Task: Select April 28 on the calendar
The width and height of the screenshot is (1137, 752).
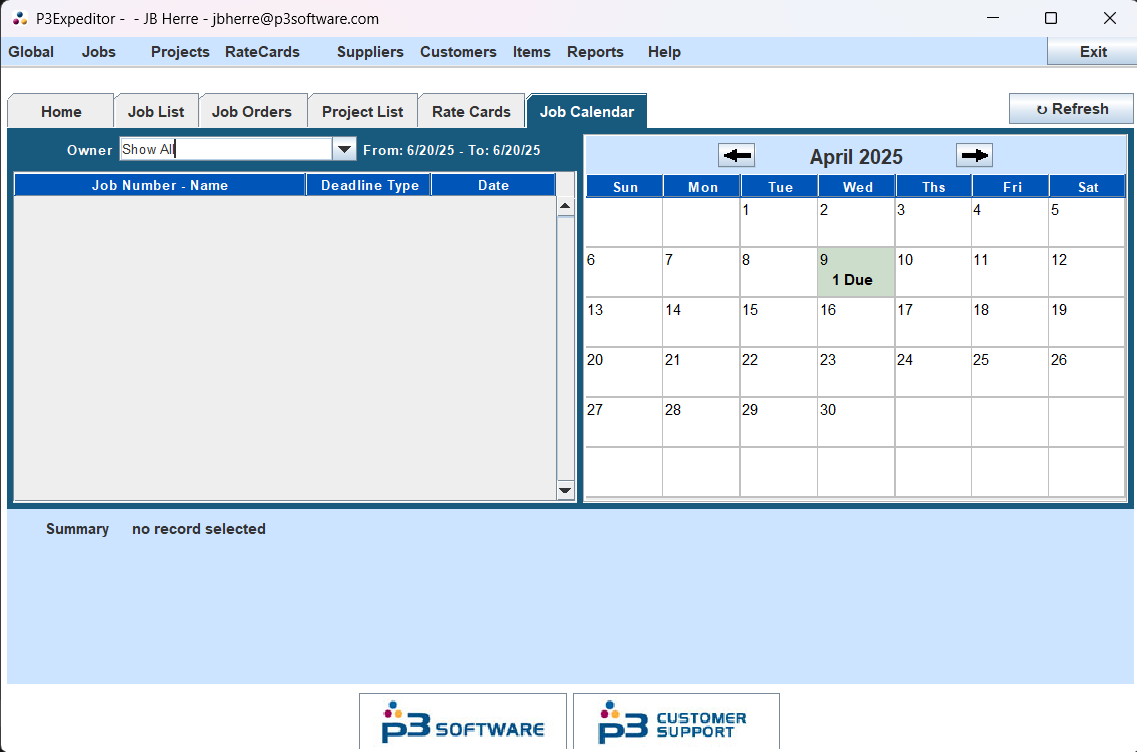Action: 700,422
